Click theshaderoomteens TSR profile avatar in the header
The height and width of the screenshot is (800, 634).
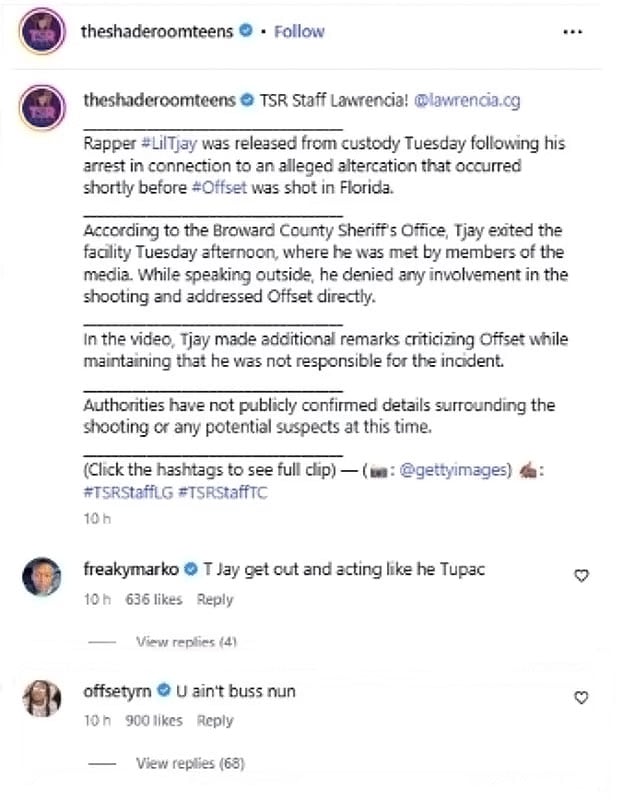[x=44, y=31]
